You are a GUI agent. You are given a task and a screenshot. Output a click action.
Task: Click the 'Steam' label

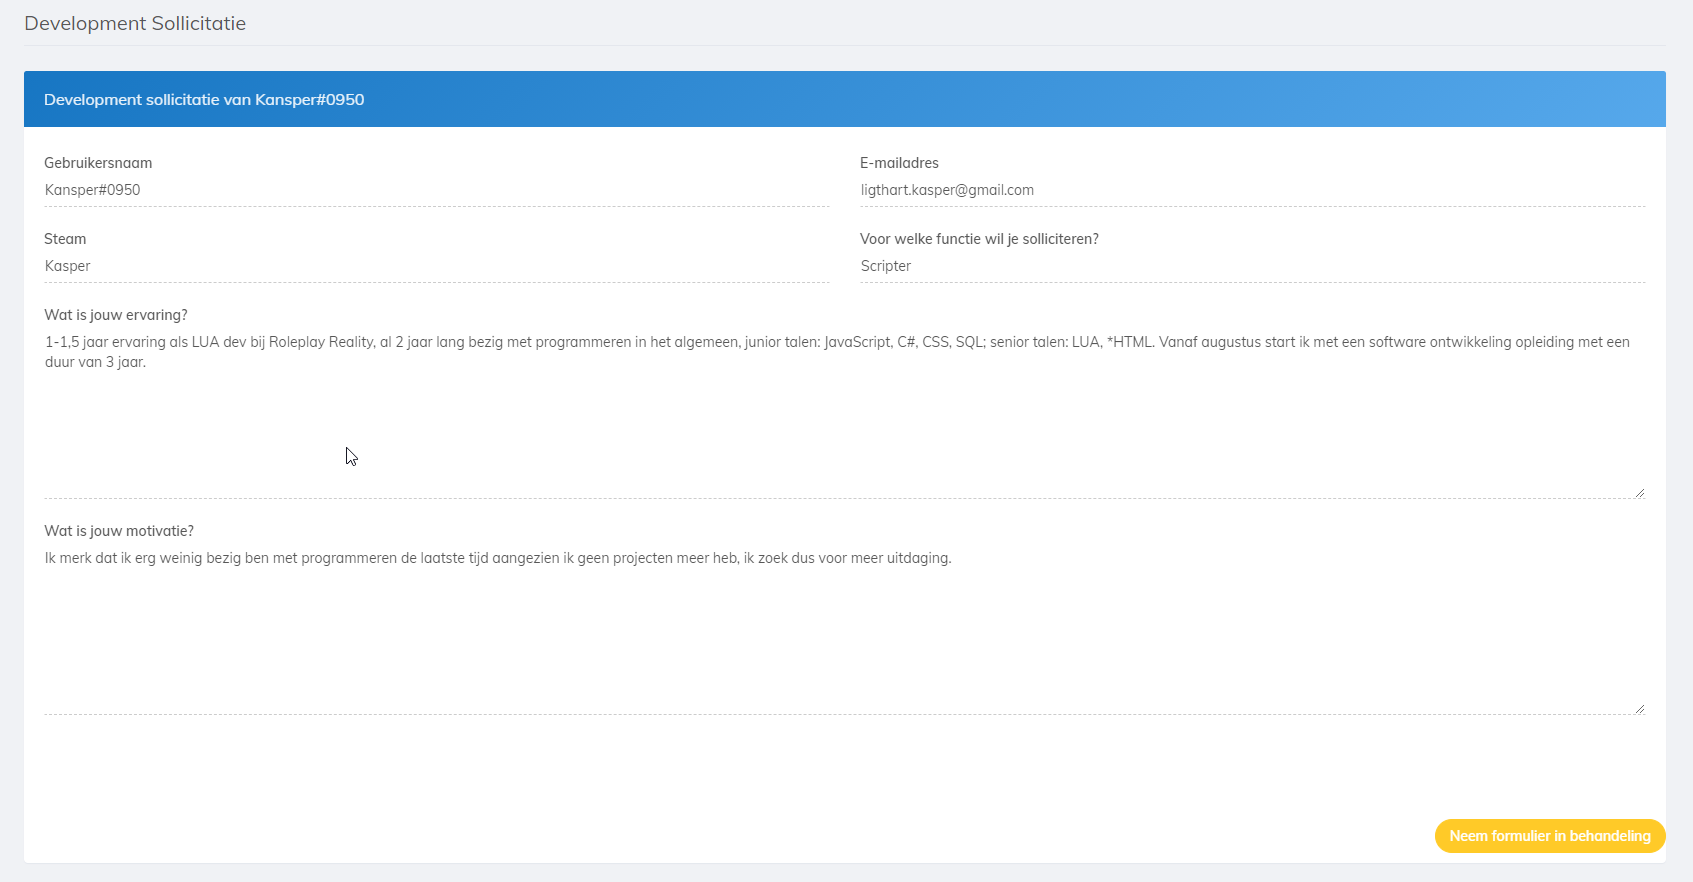[65, 239]
